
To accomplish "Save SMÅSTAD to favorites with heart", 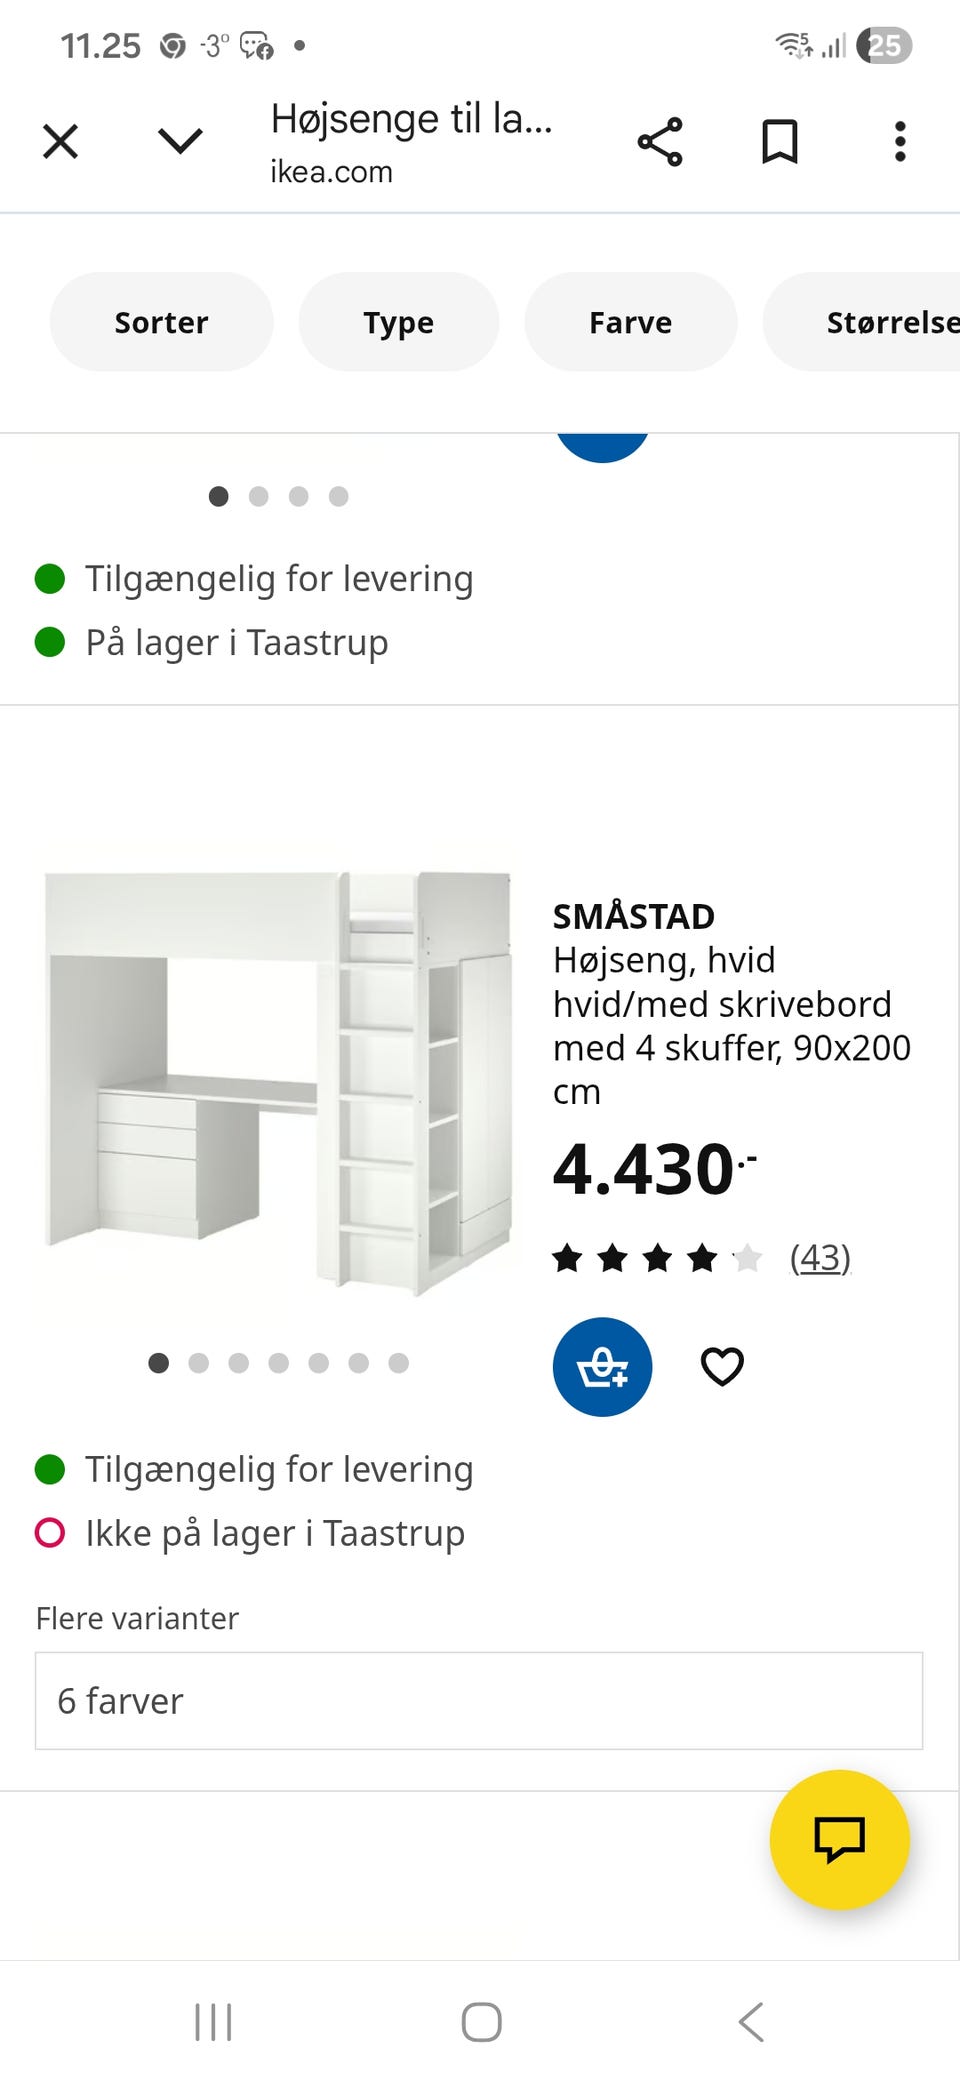I will (x=722, y=1366).
